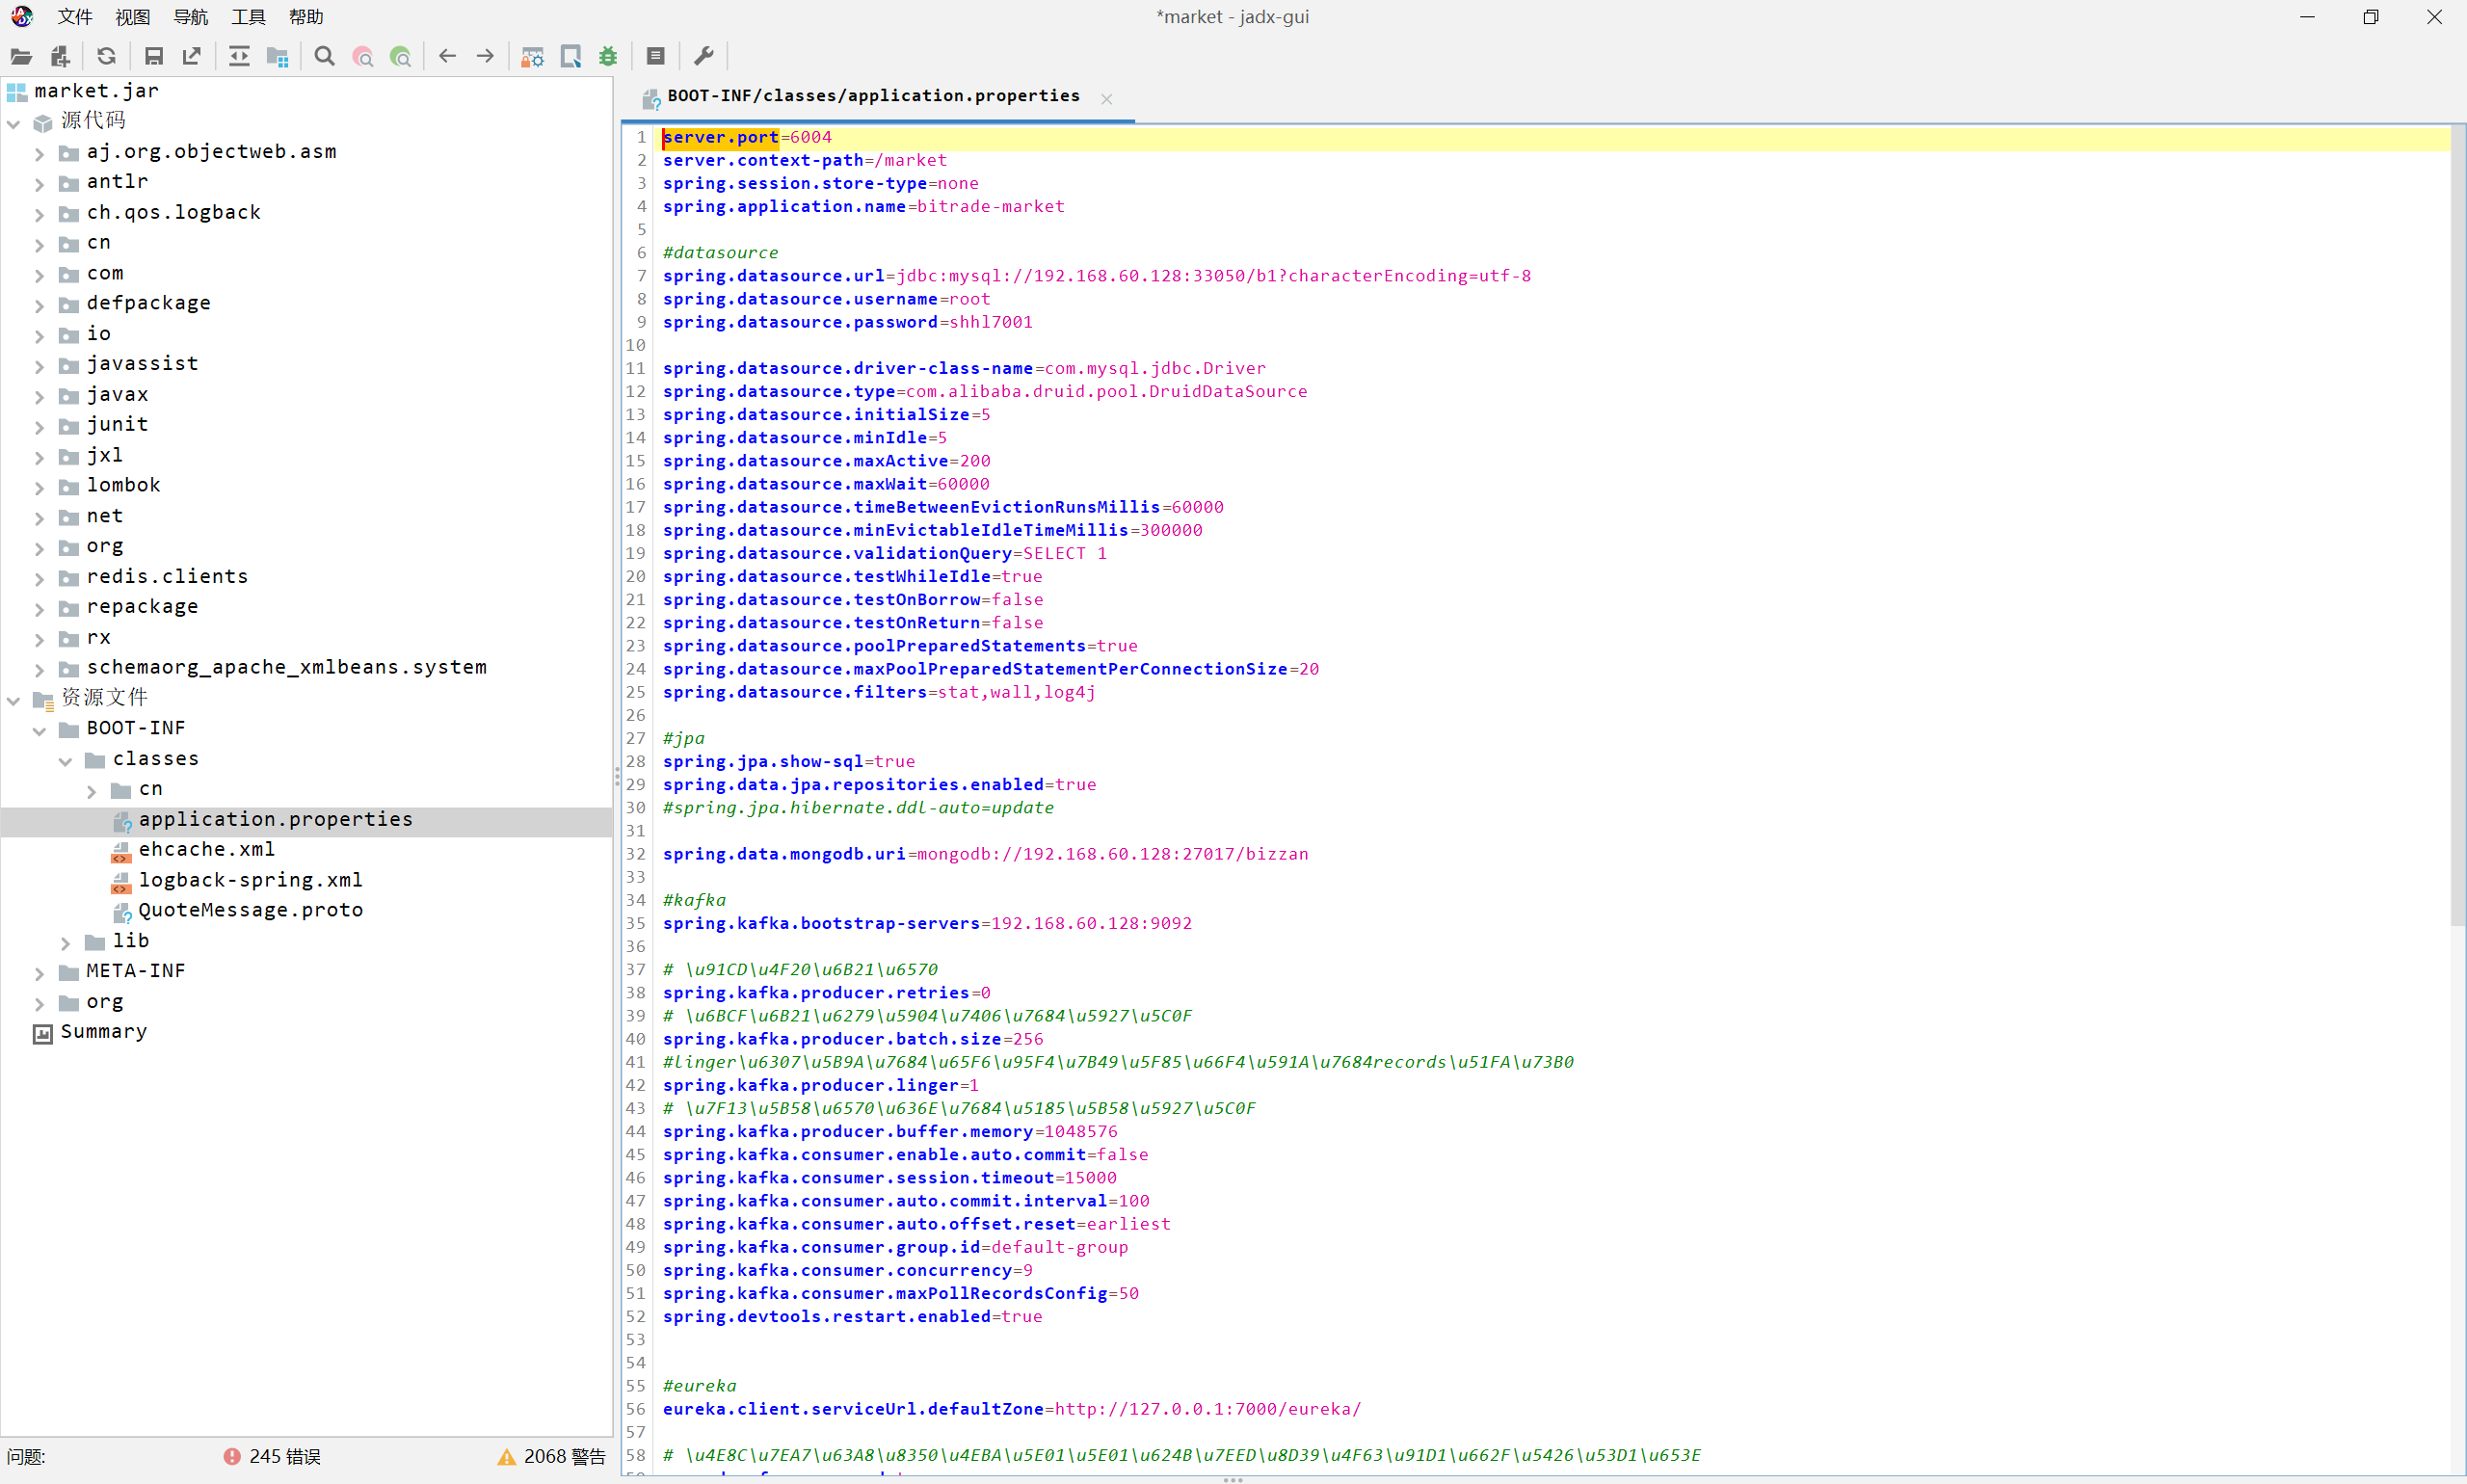The width and height of the screenshot is (2467, 1484).
Task: Click the spring.datasource.url line
Action: (x=1096, y=276)
